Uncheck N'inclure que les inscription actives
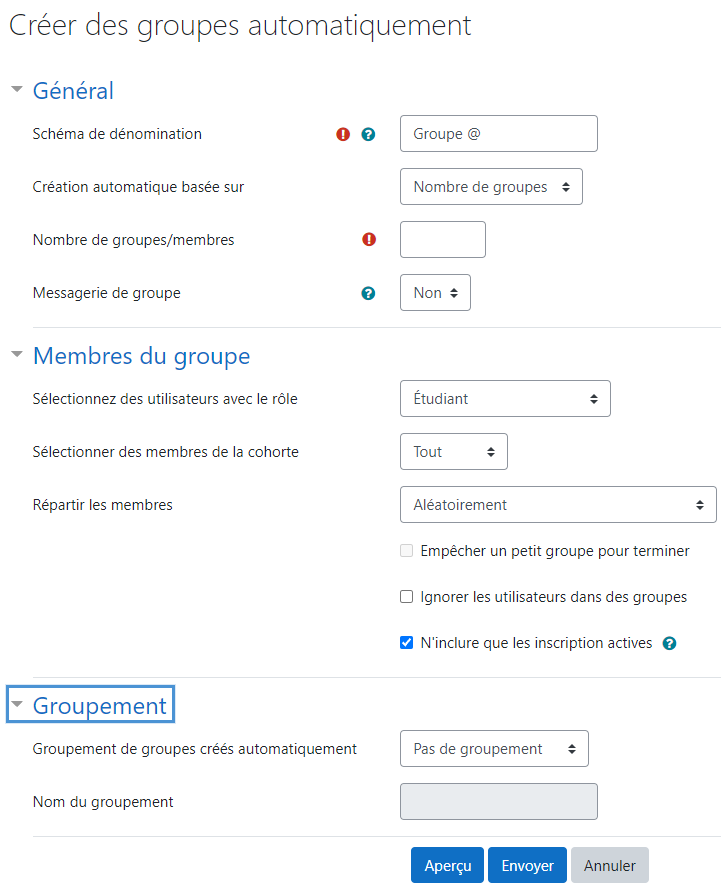Viewport: 721px width, 889px height. pyautogui.click(x=406, y=642)
